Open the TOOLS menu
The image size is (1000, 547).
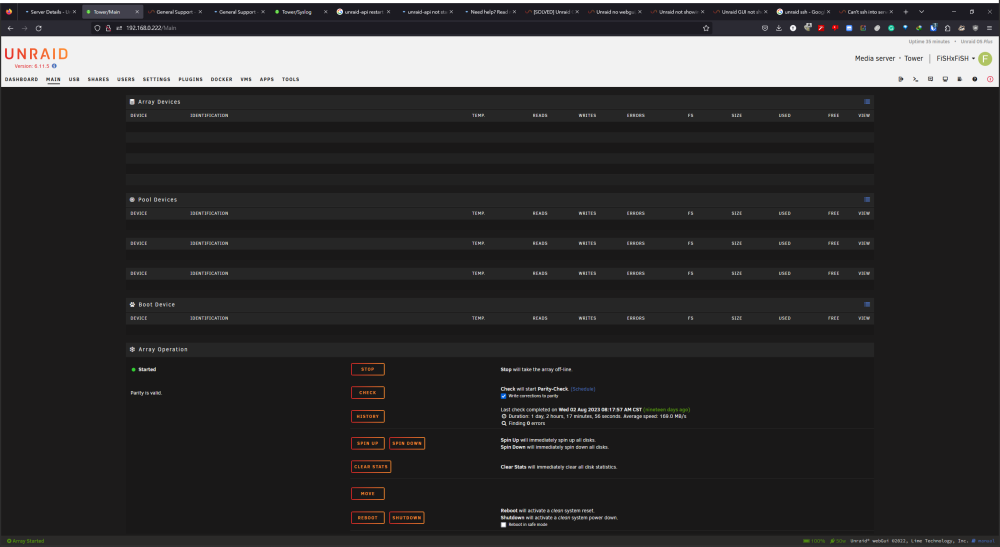[x=290, y=80]
